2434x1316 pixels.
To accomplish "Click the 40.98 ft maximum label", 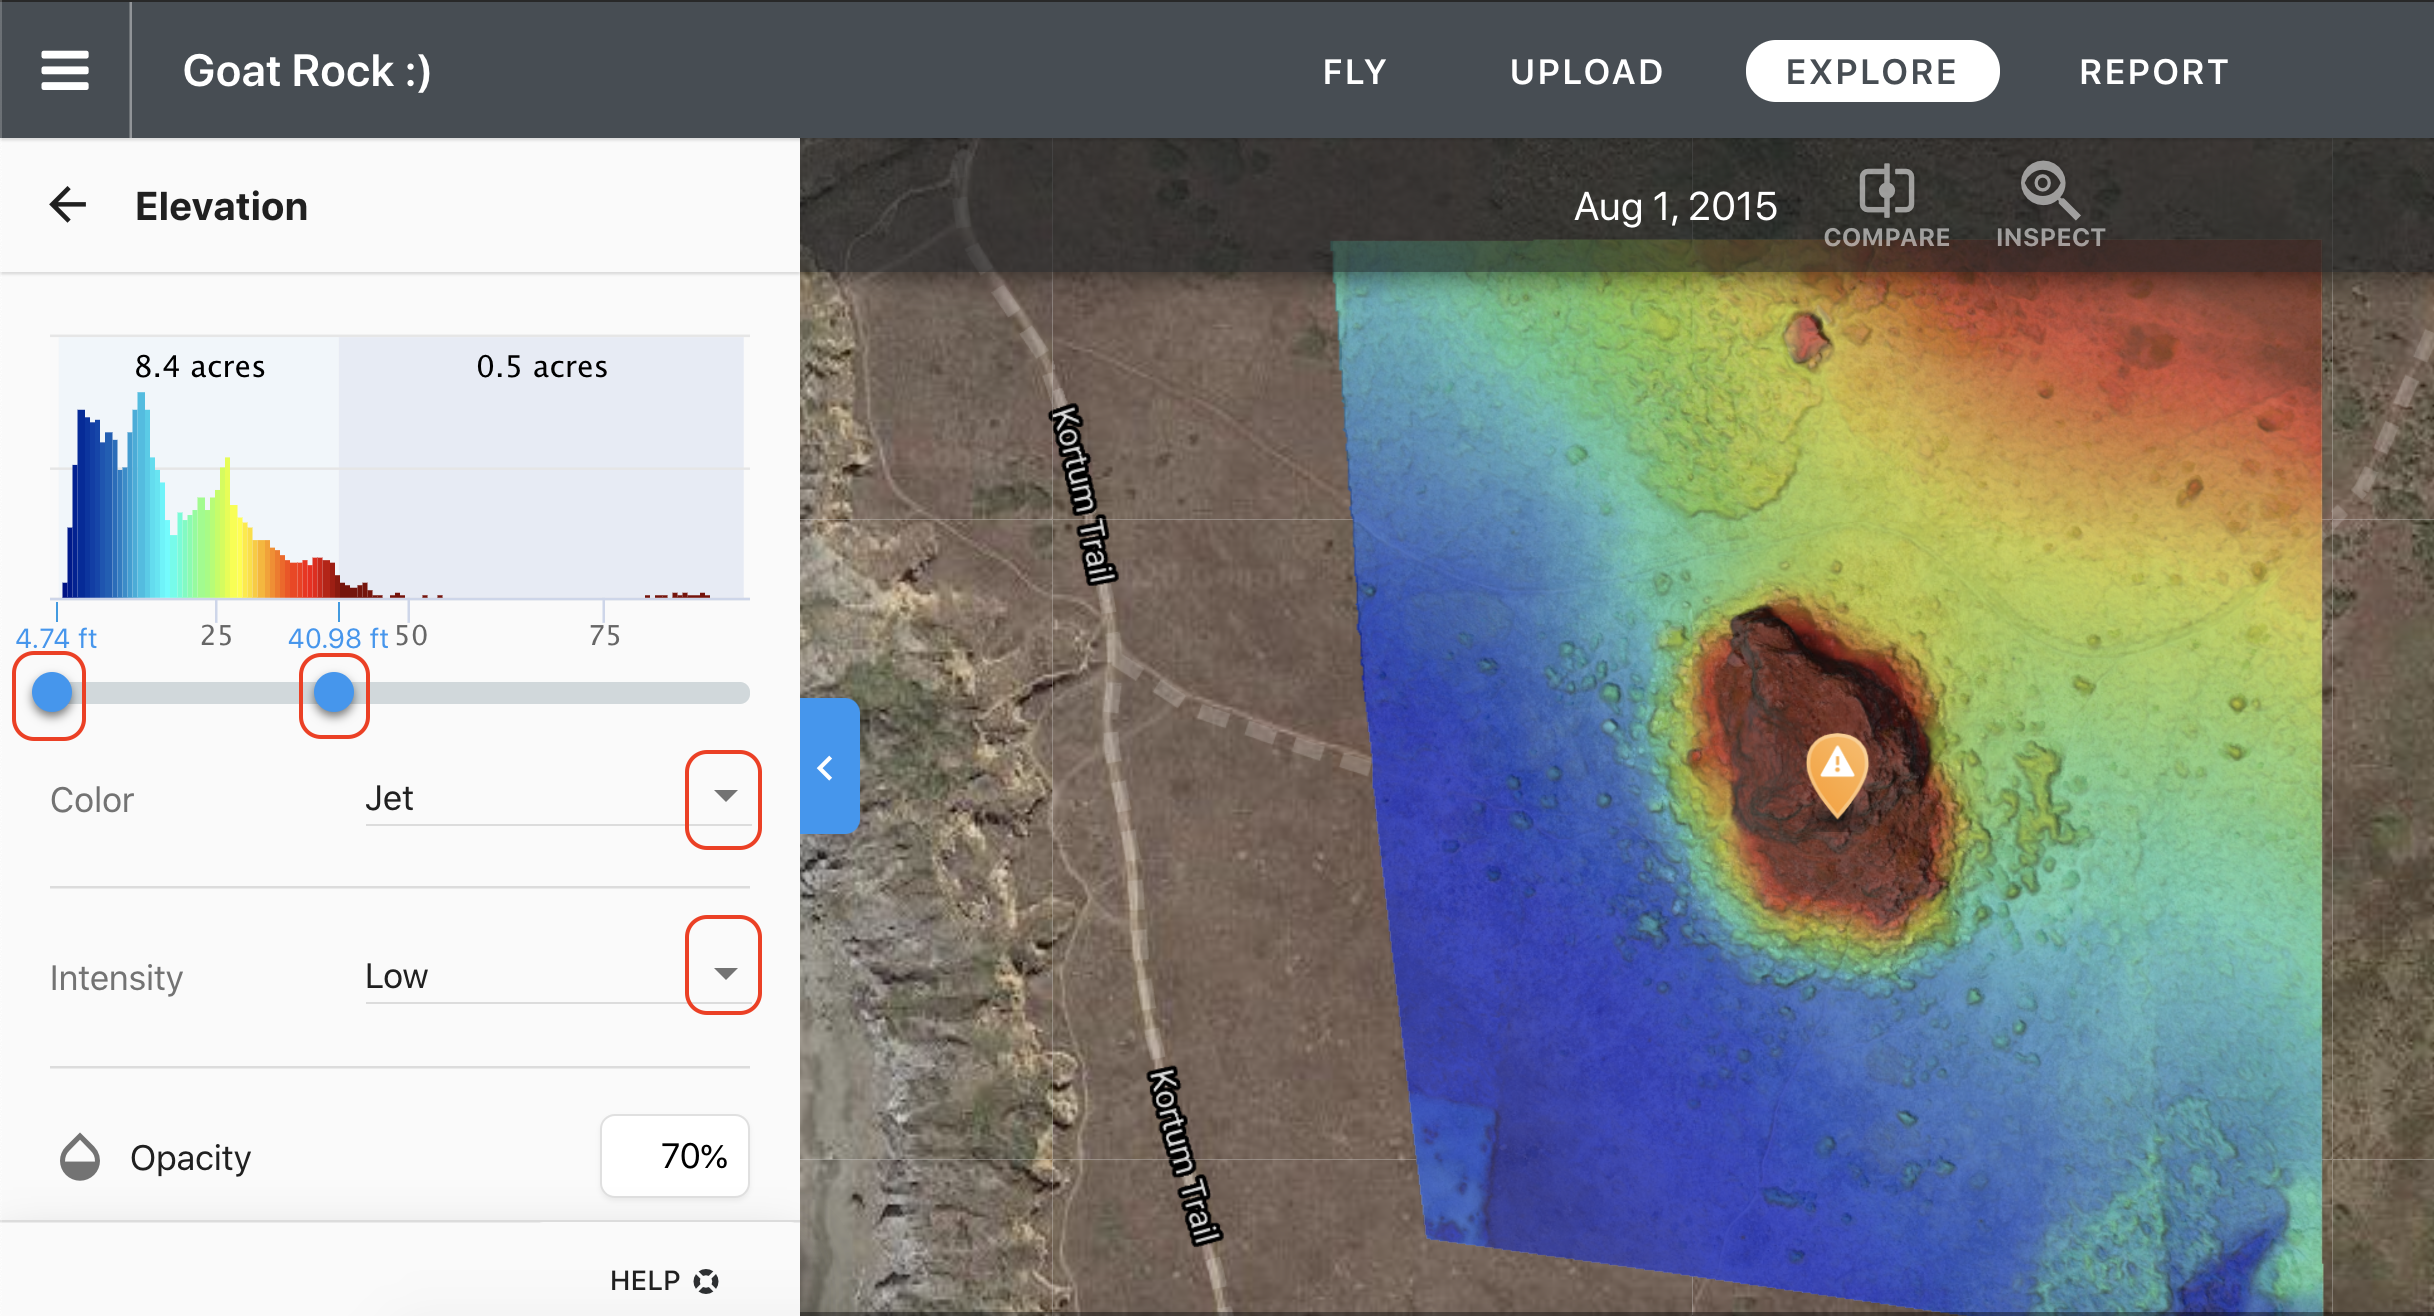I will tap(338, 638).
